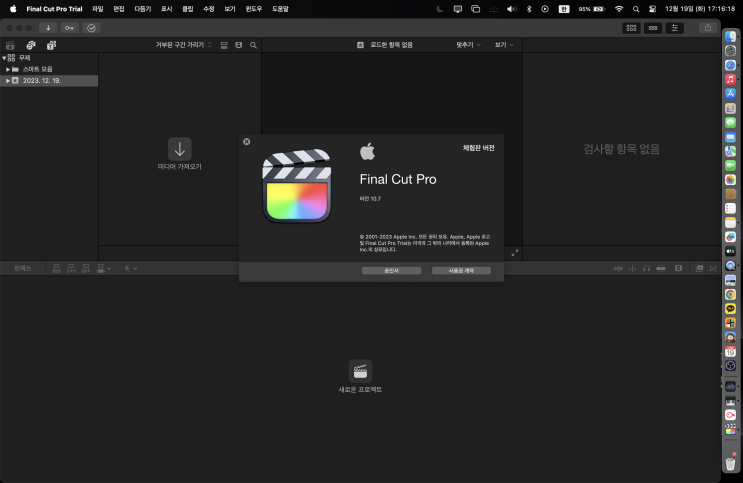Toggle the Inspector sliders button

[x=675, y=28]
